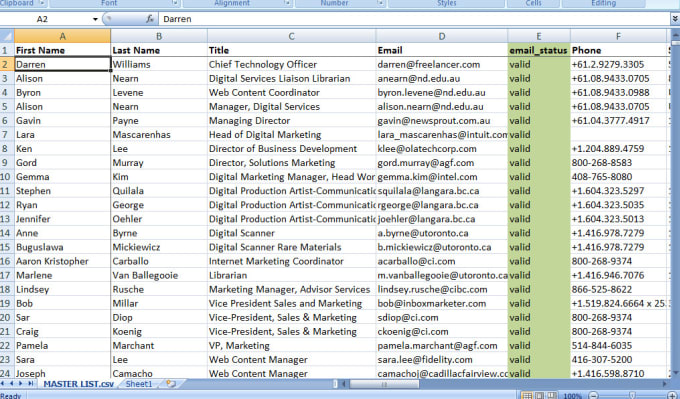Select cell 'Mascarenhas'
Screen dimensions: 680x399
pos(159,134)
